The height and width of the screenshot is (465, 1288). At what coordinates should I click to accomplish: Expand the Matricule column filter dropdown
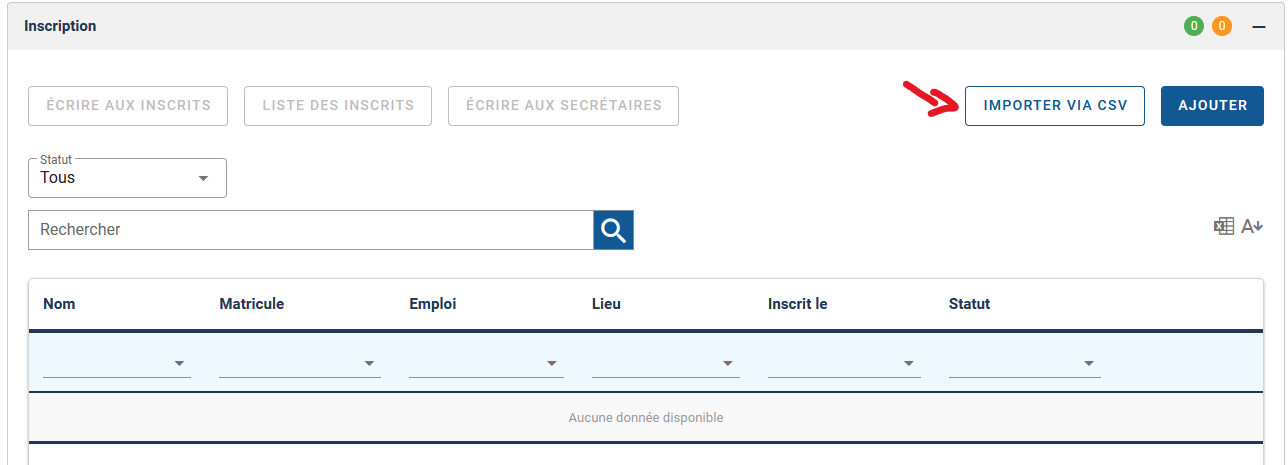coord(299,363)
